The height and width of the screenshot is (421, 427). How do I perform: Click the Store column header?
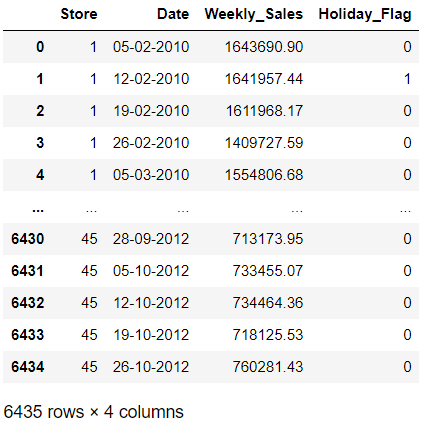79,14
